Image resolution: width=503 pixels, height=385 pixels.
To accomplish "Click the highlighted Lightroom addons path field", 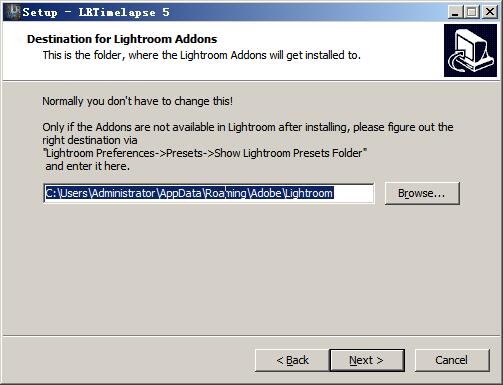I will point(209,193).
